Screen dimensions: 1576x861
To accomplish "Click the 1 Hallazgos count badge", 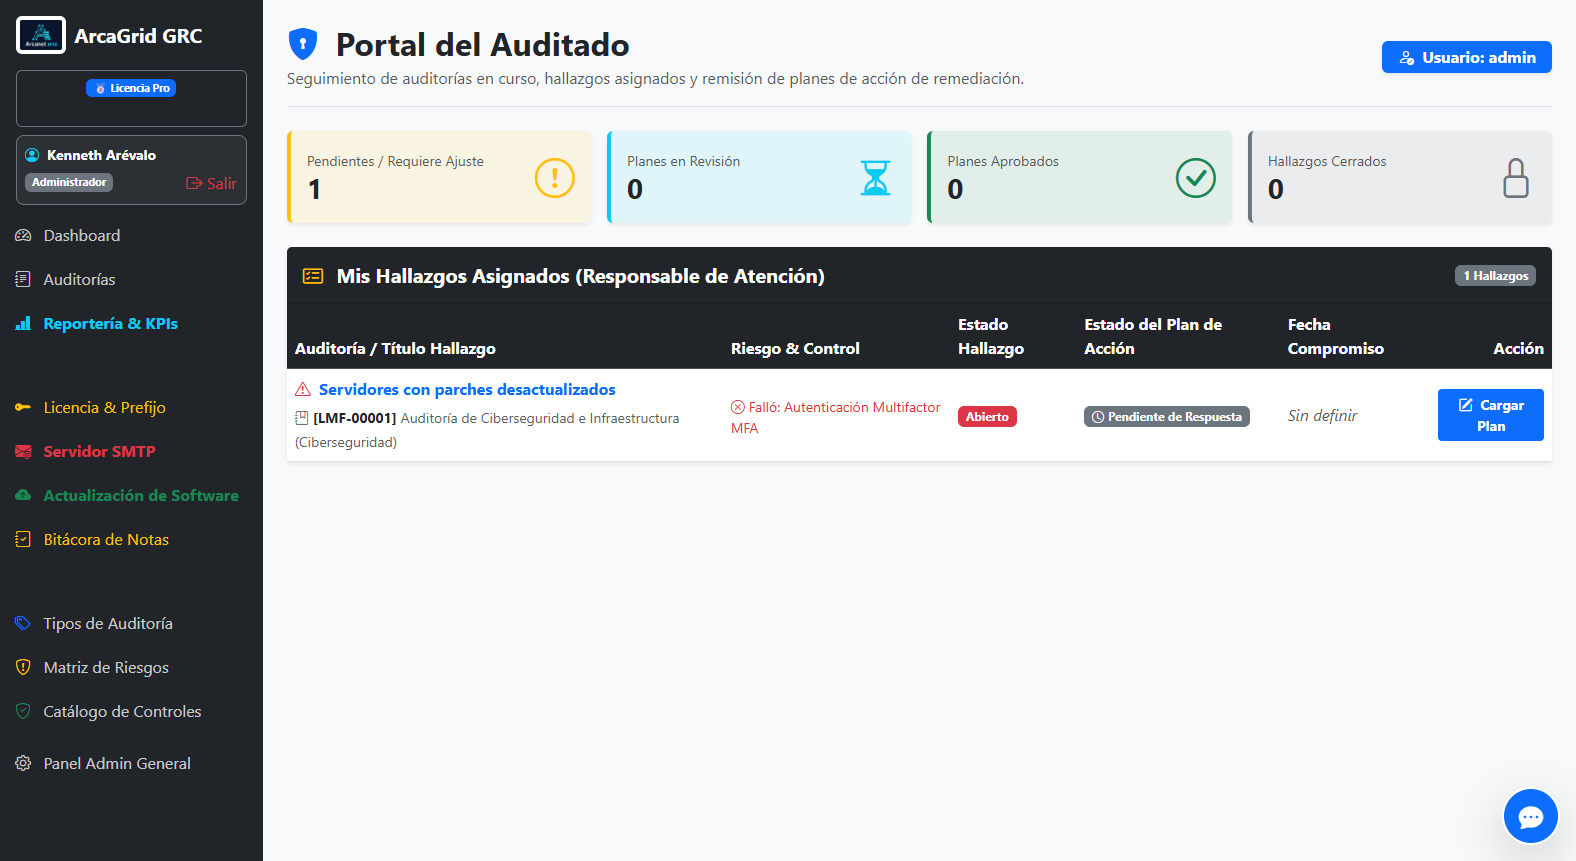I will pyautogui.click(x=1495, y=276).
